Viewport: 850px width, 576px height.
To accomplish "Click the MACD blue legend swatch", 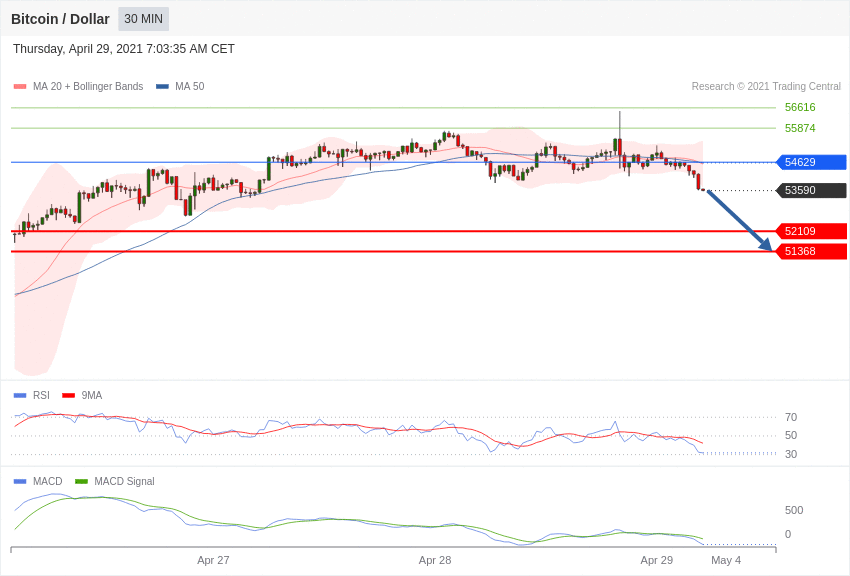I will coord(20,481).
